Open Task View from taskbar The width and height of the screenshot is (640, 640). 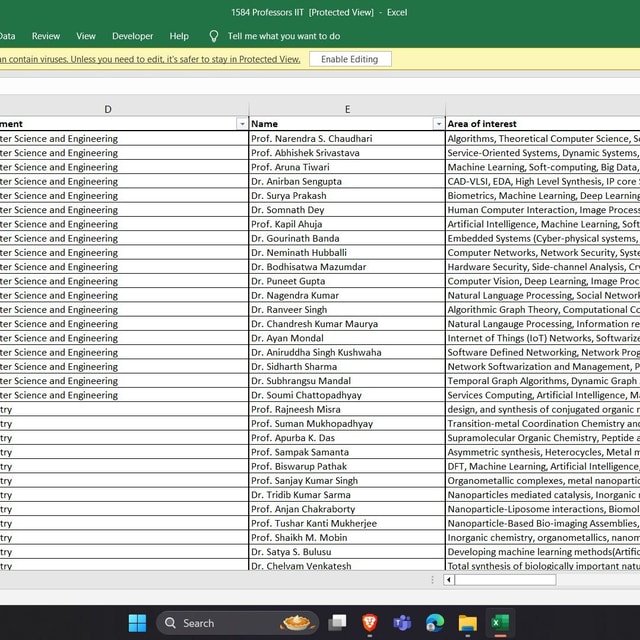coord(338,623)
